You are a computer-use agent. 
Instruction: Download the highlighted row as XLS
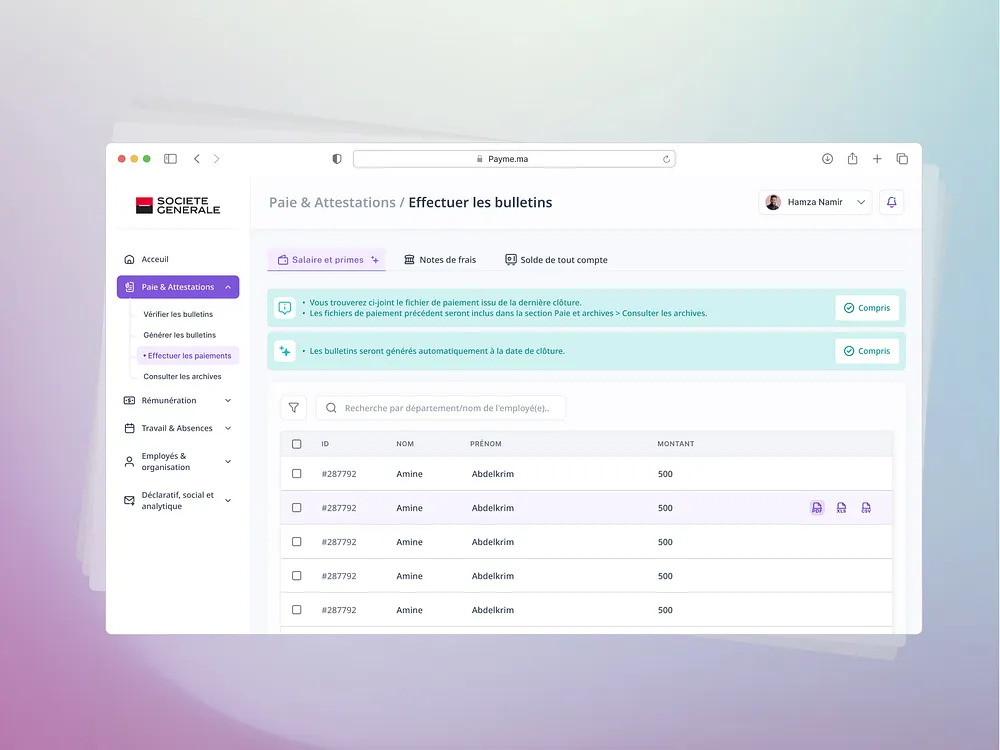pos(842,508)
